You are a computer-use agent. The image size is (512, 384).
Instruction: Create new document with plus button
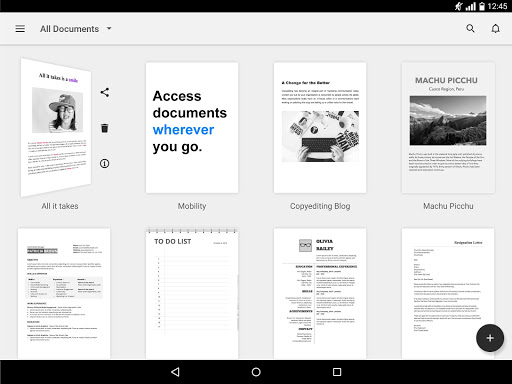(490, 338)
